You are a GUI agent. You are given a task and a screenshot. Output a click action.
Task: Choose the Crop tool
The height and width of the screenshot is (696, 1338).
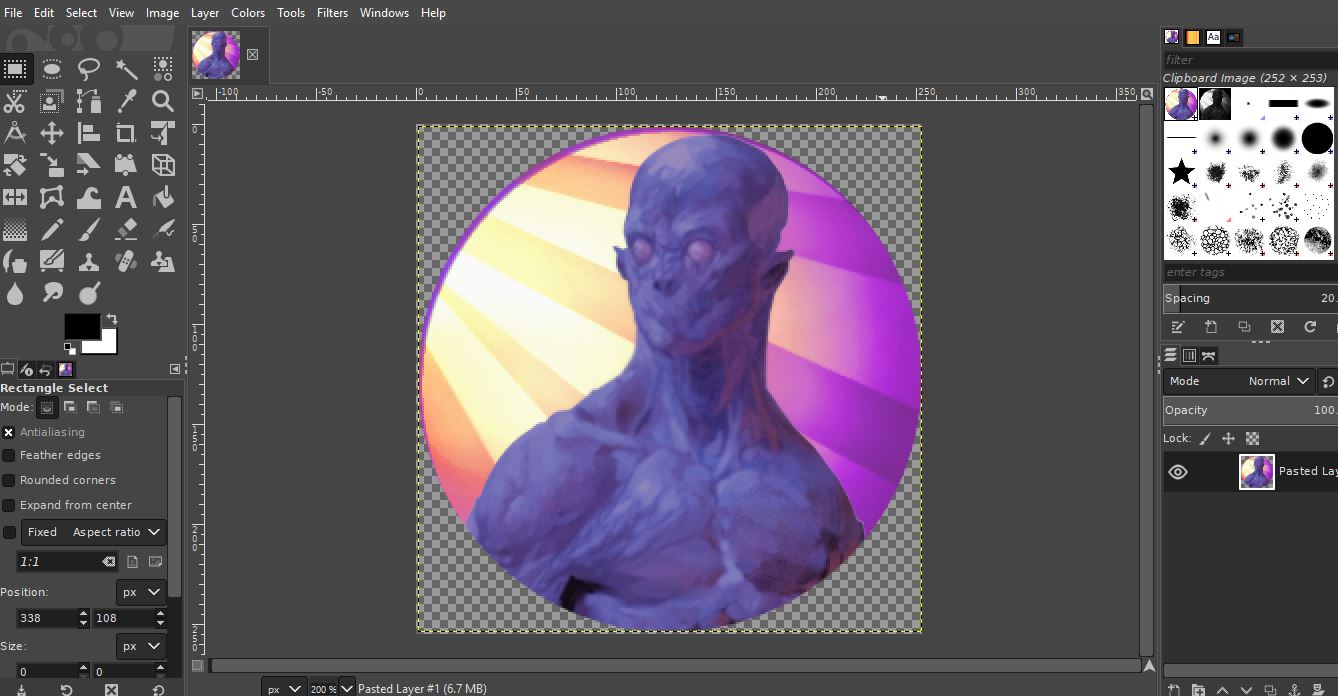tap(126, 133)
